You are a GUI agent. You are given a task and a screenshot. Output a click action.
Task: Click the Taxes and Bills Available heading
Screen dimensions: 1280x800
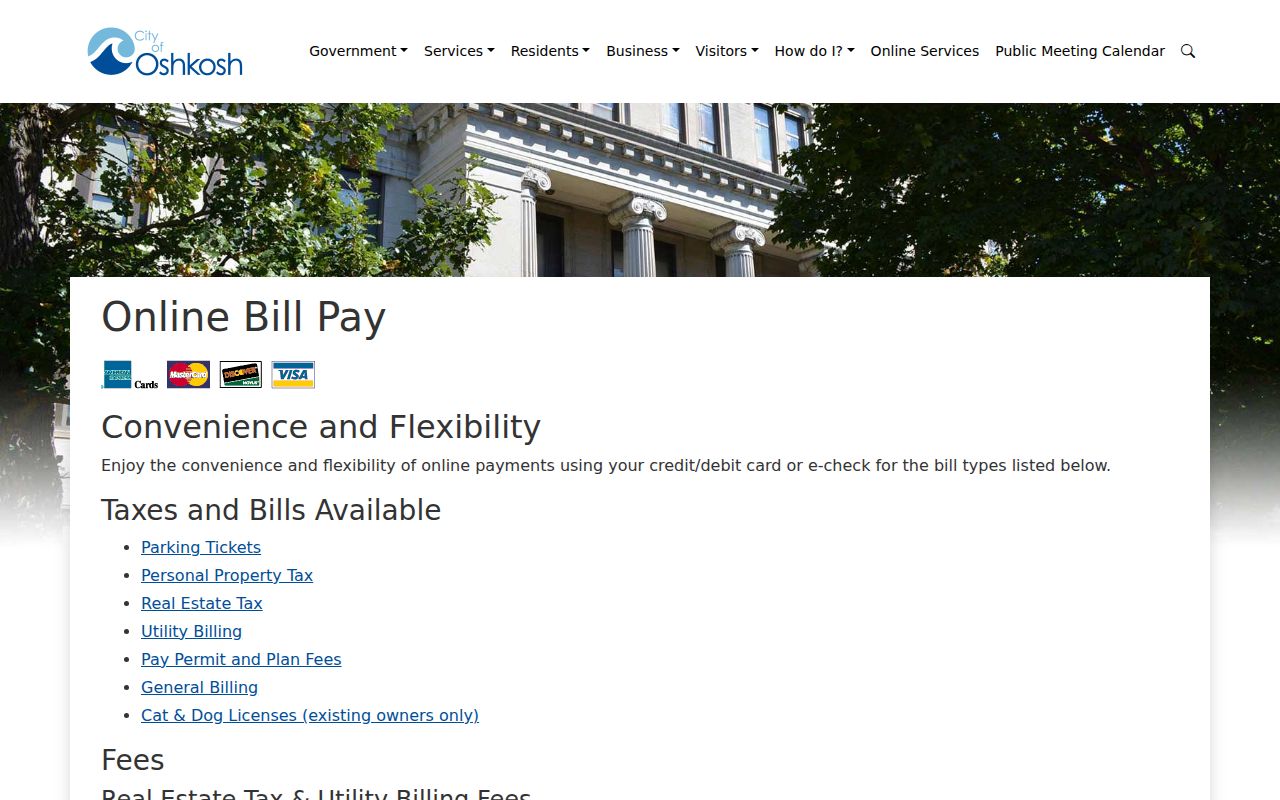(271, 510)
